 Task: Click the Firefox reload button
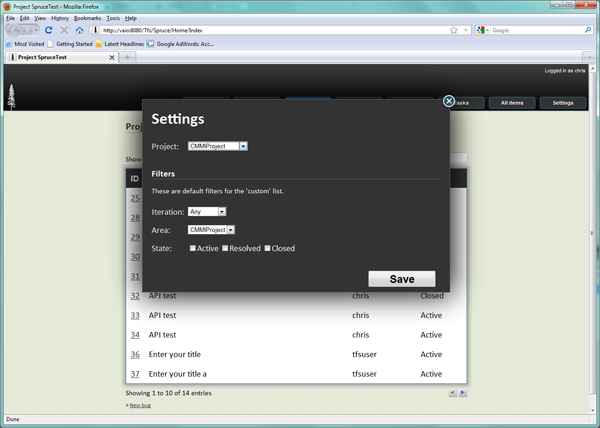point(49,30)
